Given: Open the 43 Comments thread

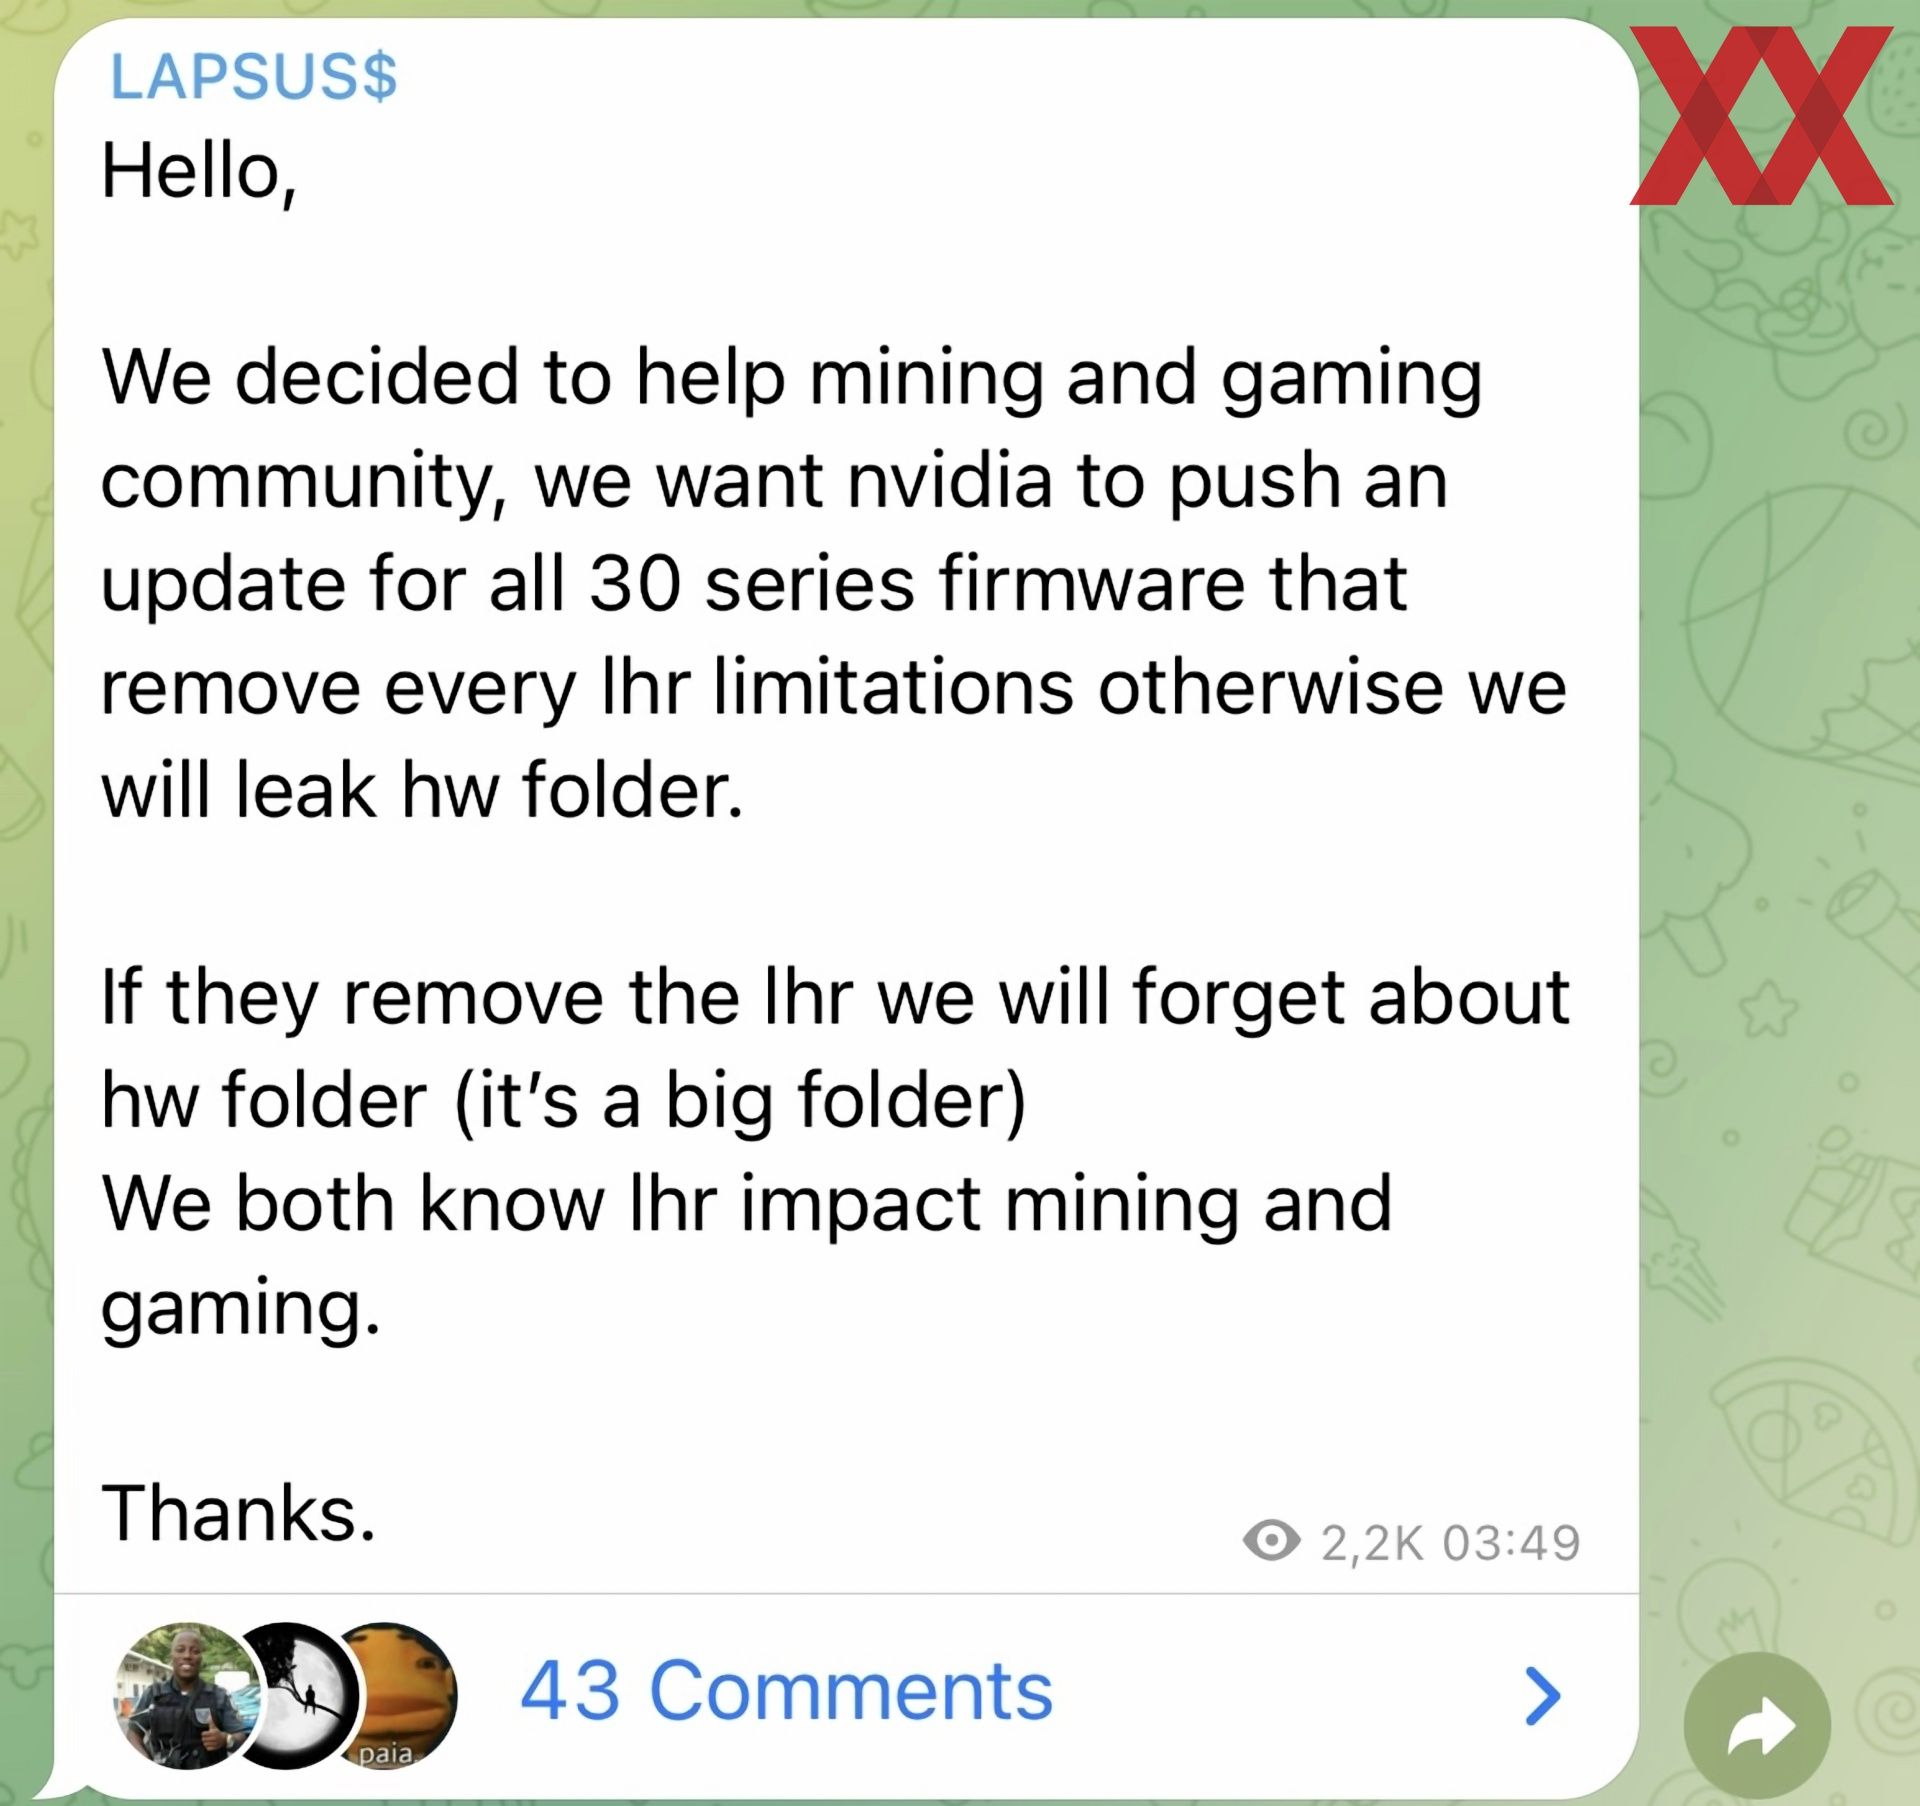Looking at the screenshot, I should [787, 1692].
